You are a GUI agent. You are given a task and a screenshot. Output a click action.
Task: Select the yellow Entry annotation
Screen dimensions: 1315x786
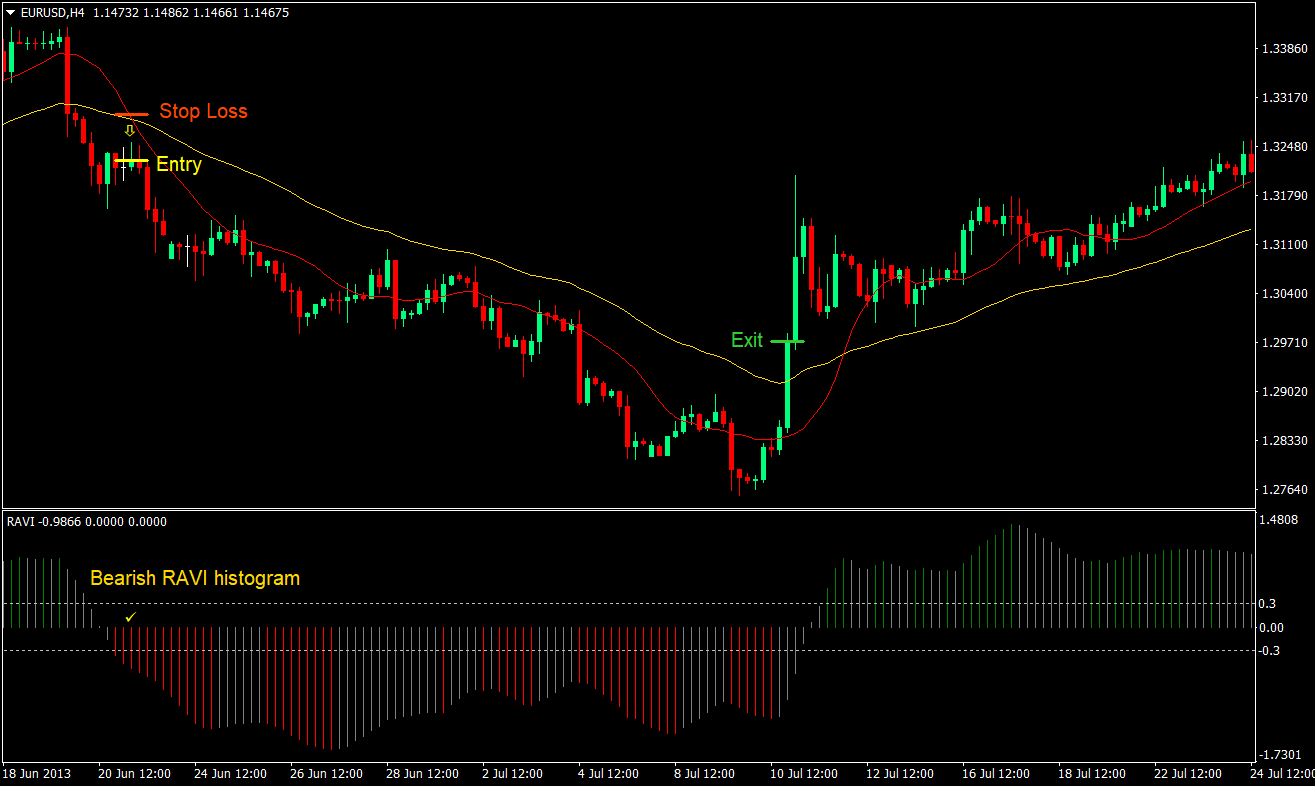pos(179,164)
